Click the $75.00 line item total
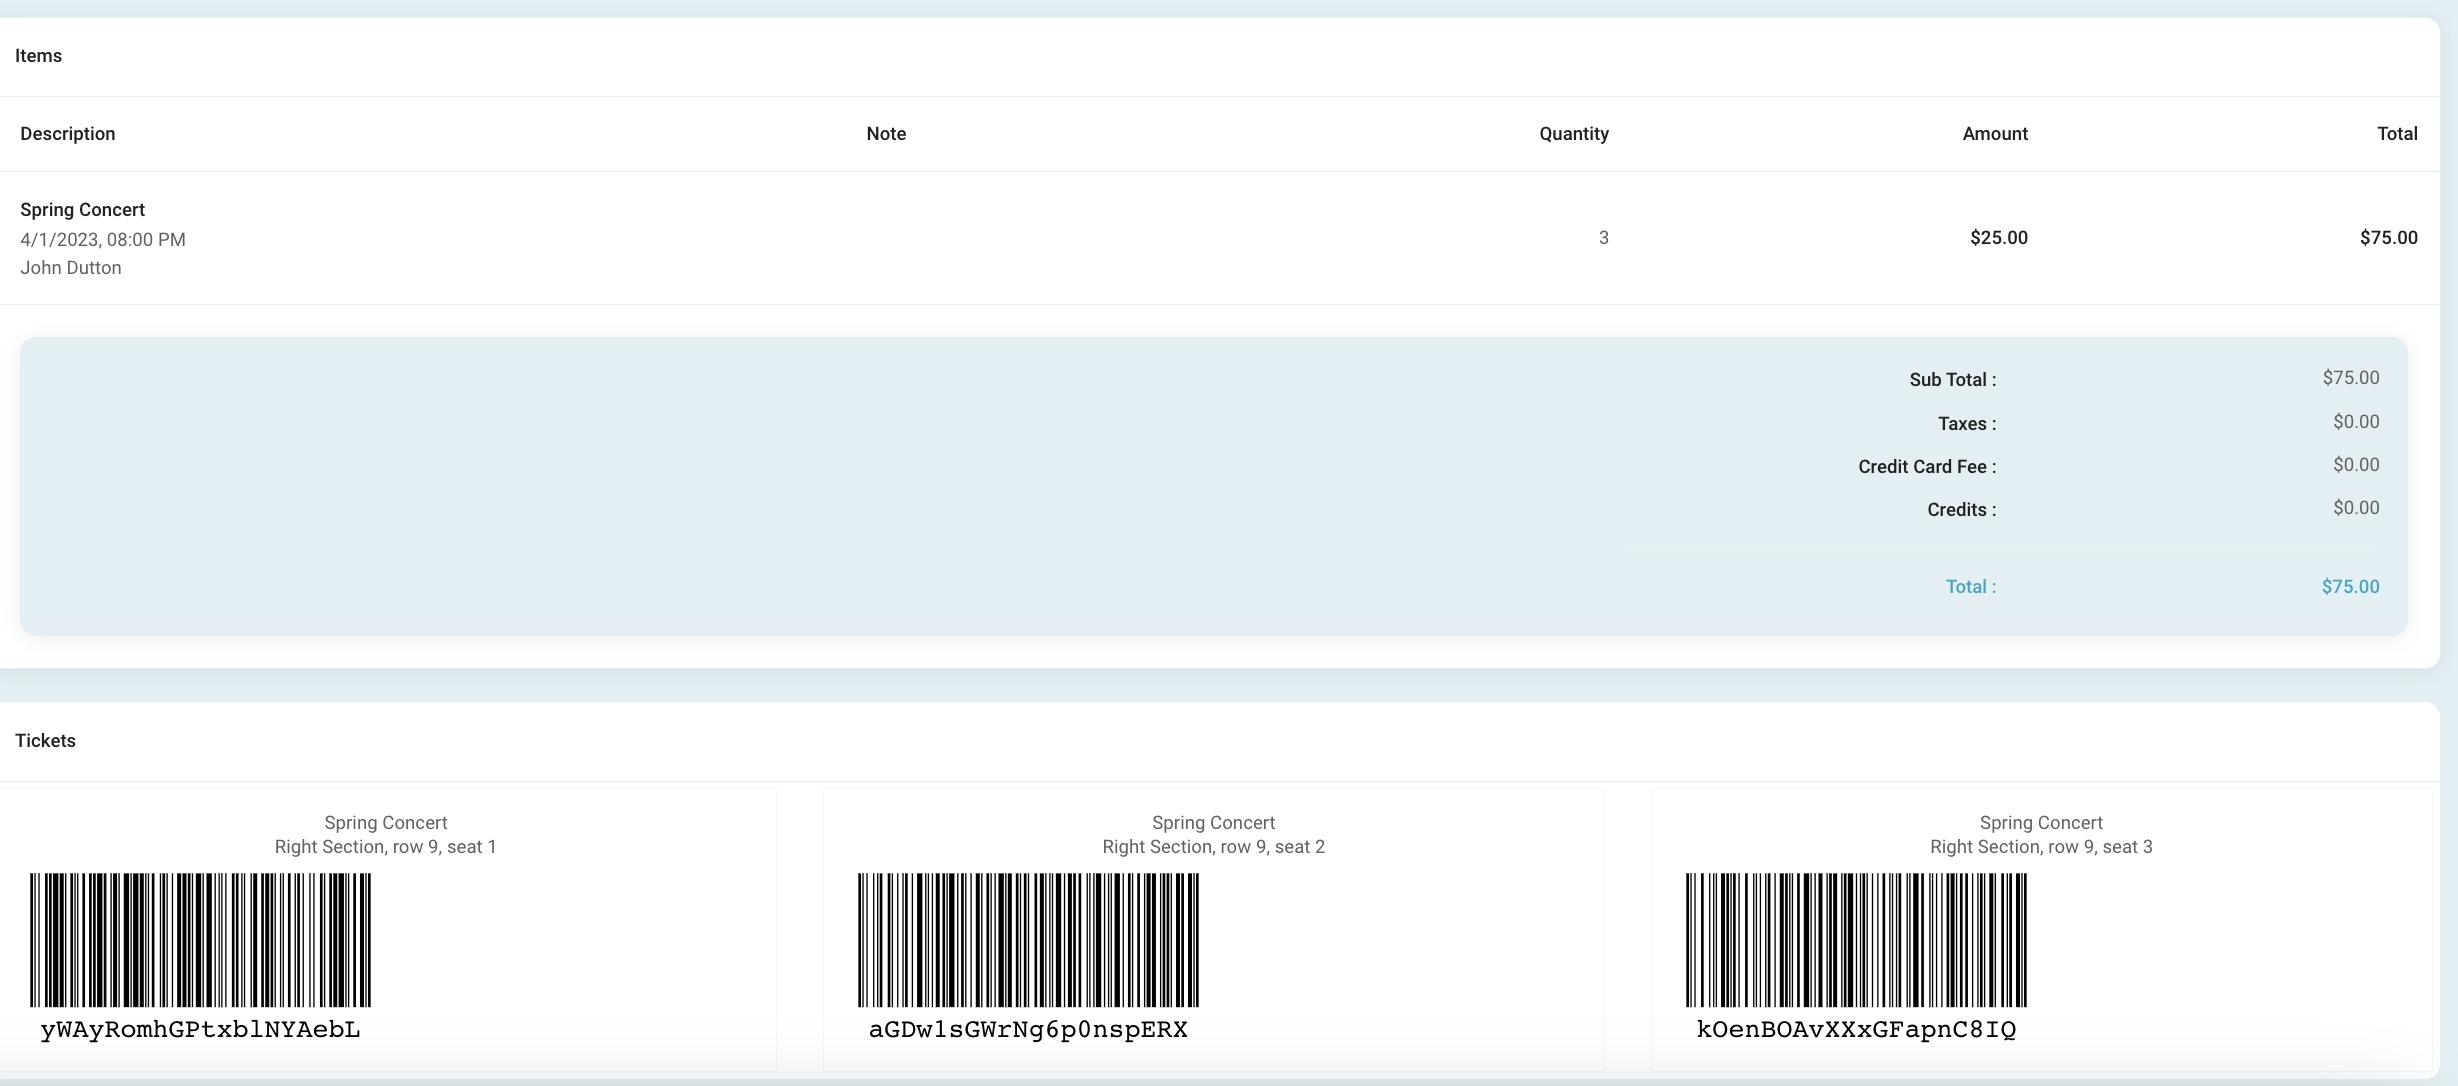This screenshot has width=2458, height=1086. (2389, 238)
